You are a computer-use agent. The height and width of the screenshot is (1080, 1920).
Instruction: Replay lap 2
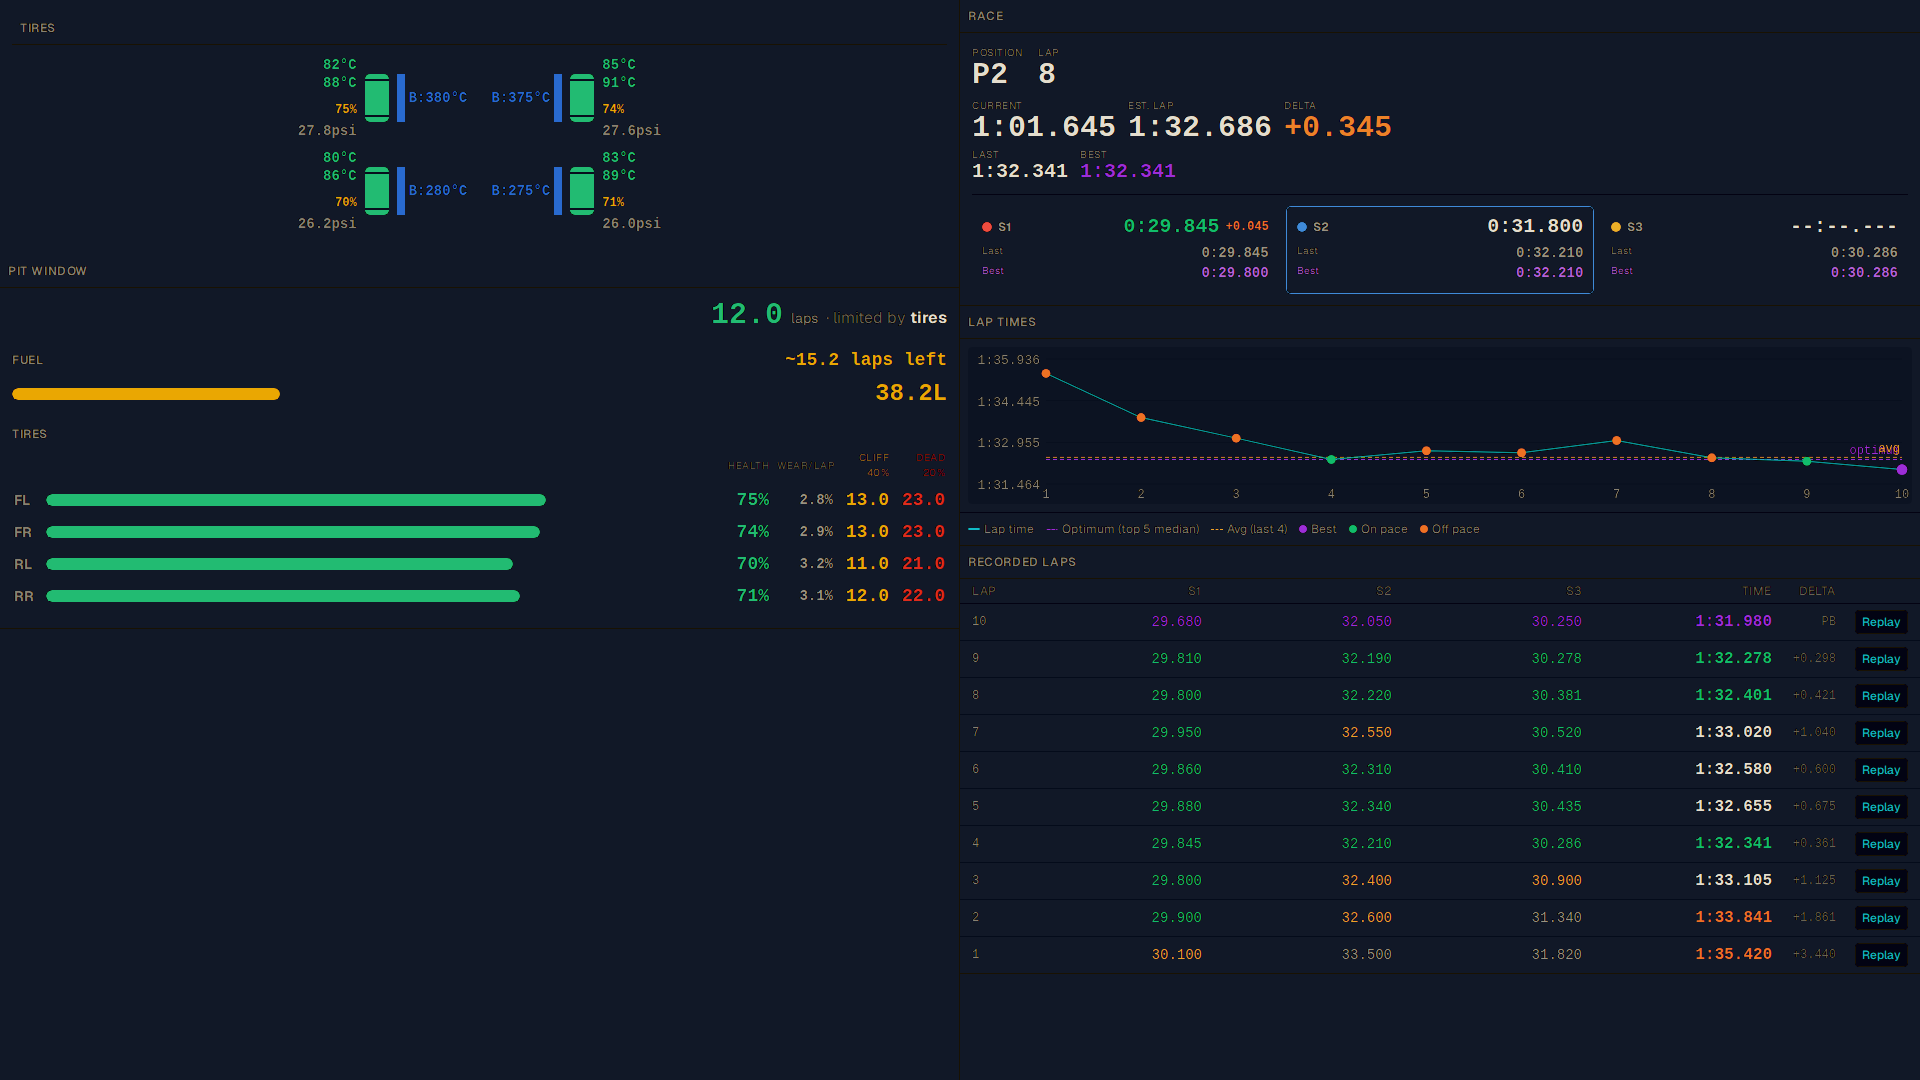coord(1881,918)
